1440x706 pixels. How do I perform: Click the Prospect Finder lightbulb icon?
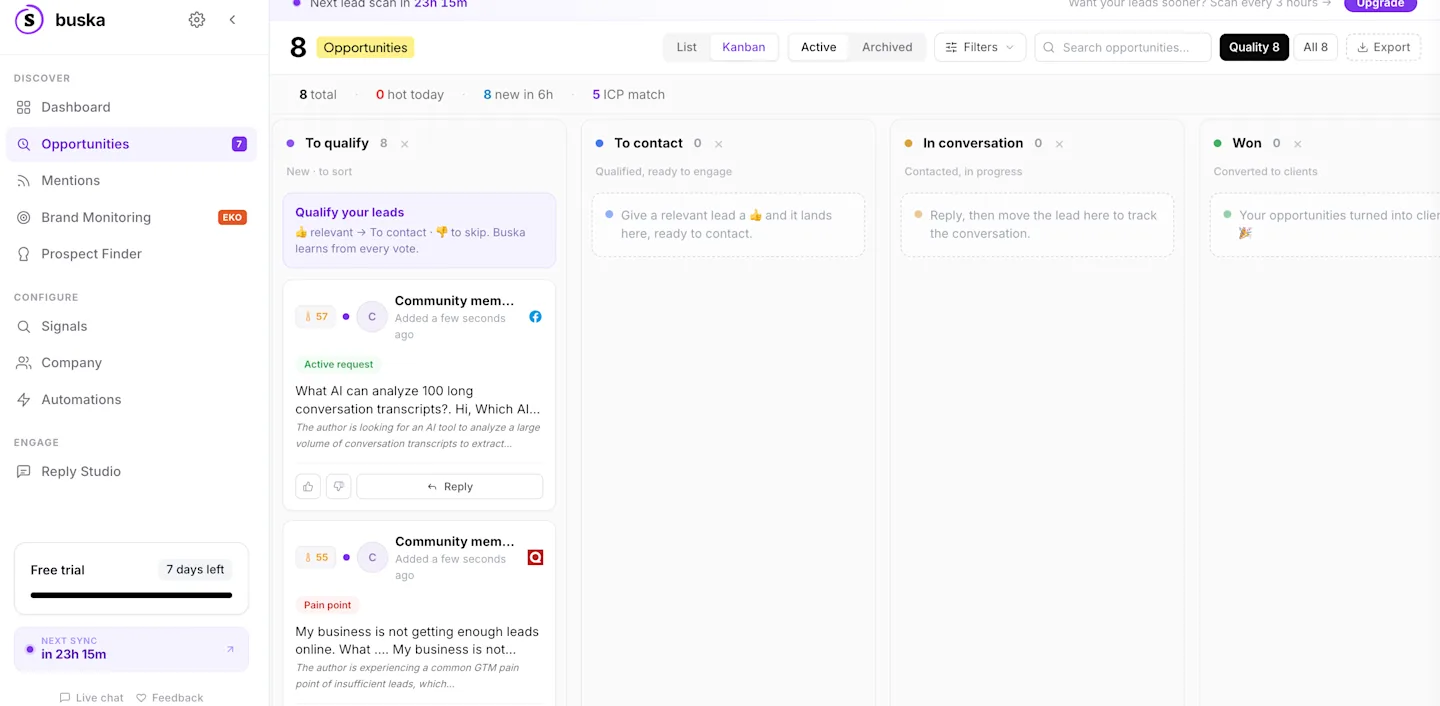24,254
